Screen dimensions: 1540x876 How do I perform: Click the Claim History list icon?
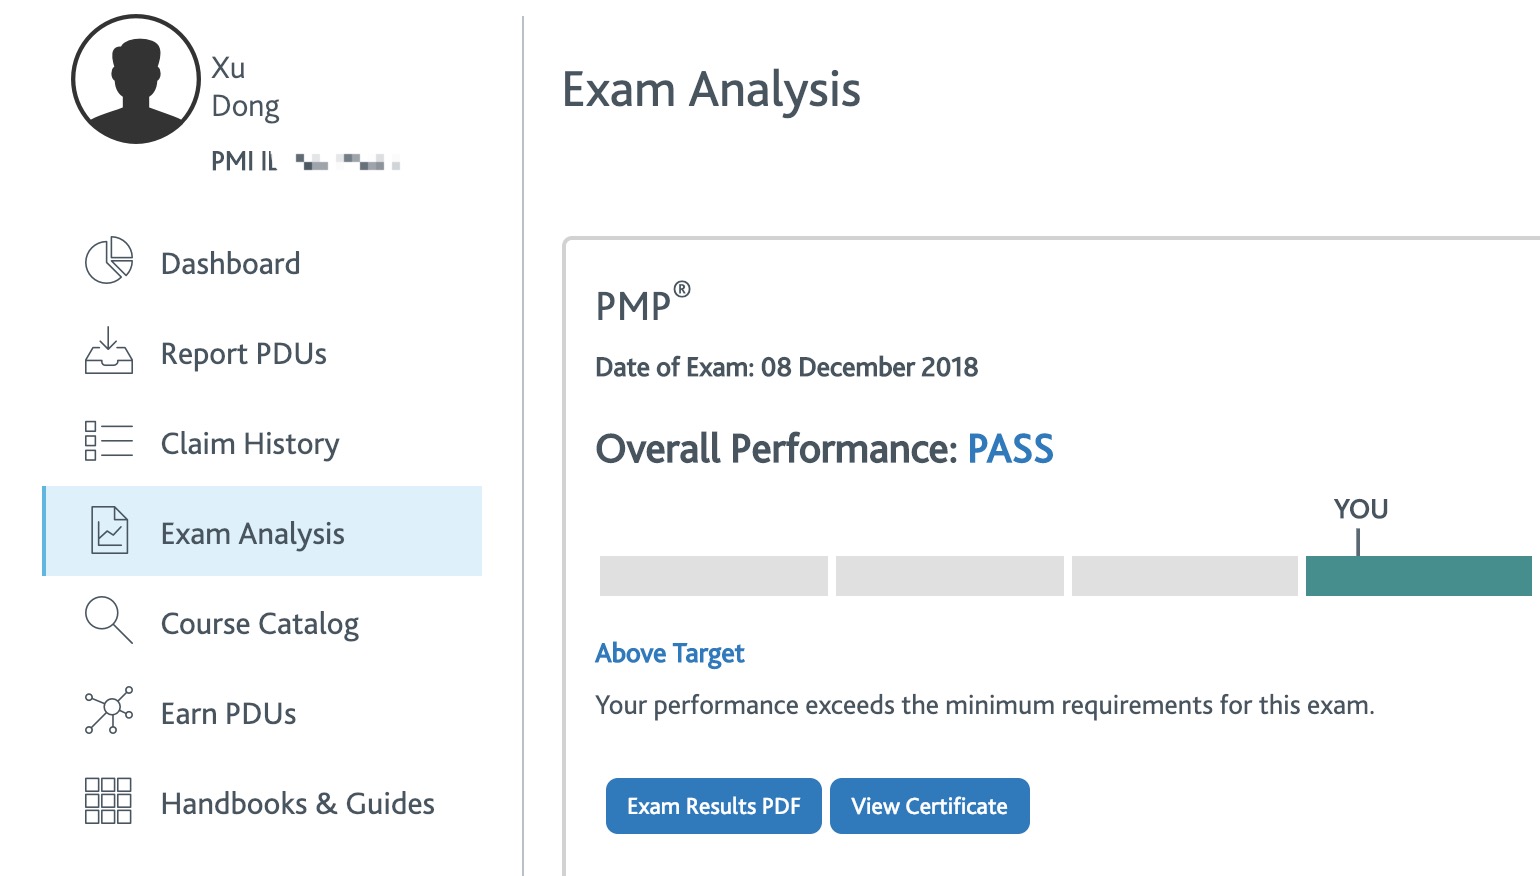[x=109, y=441]
